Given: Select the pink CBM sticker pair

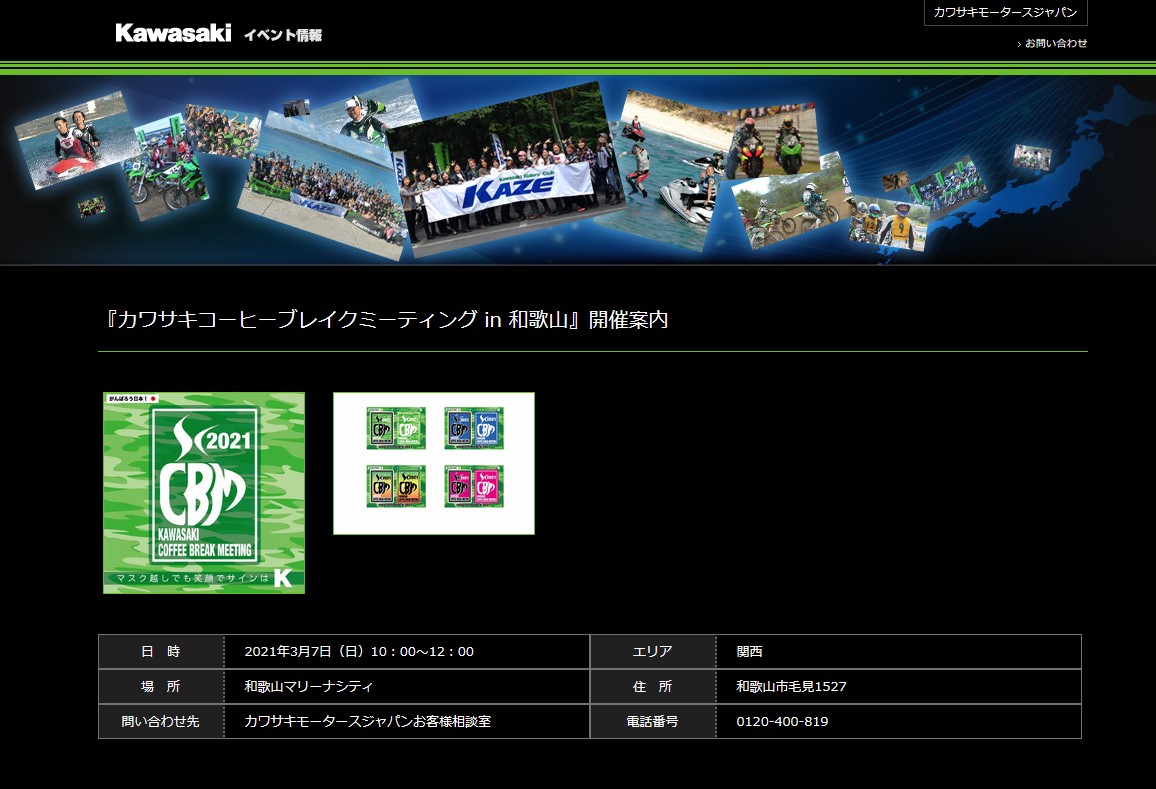Looking at the screenshot, I should (x=474, y=487).
